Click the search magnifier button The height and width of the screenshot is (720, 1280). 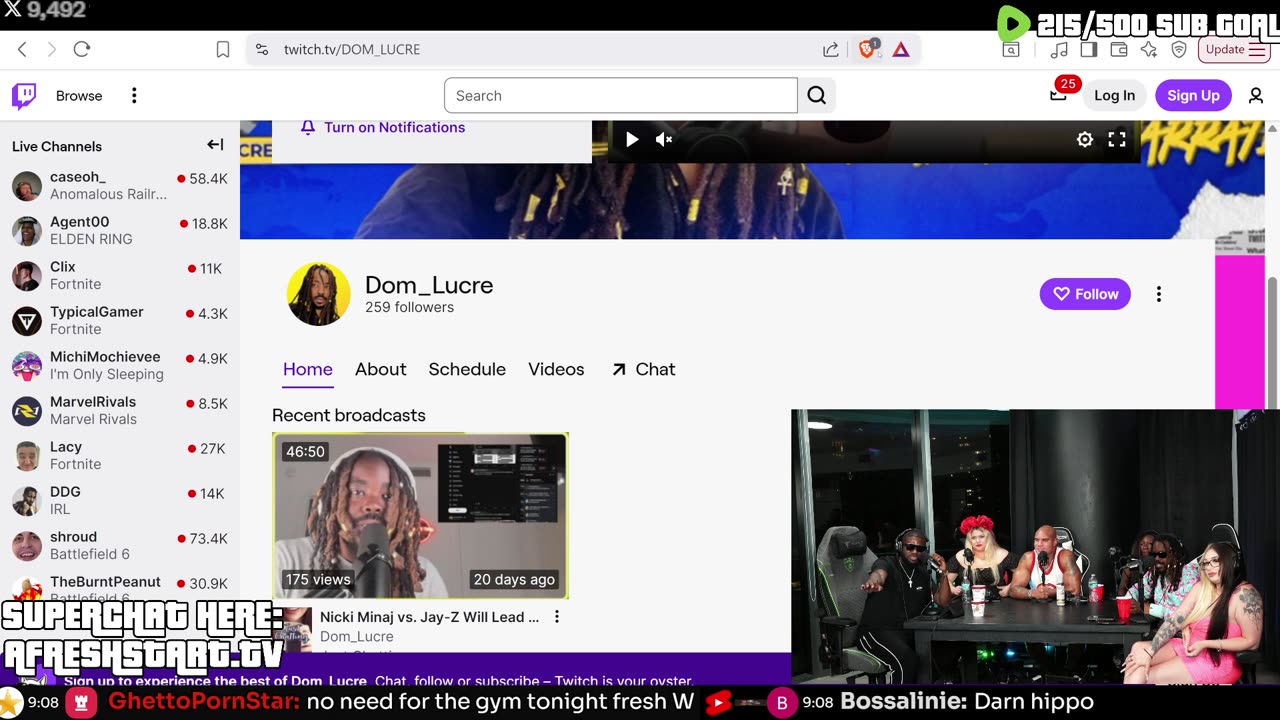tap(817, 96)
